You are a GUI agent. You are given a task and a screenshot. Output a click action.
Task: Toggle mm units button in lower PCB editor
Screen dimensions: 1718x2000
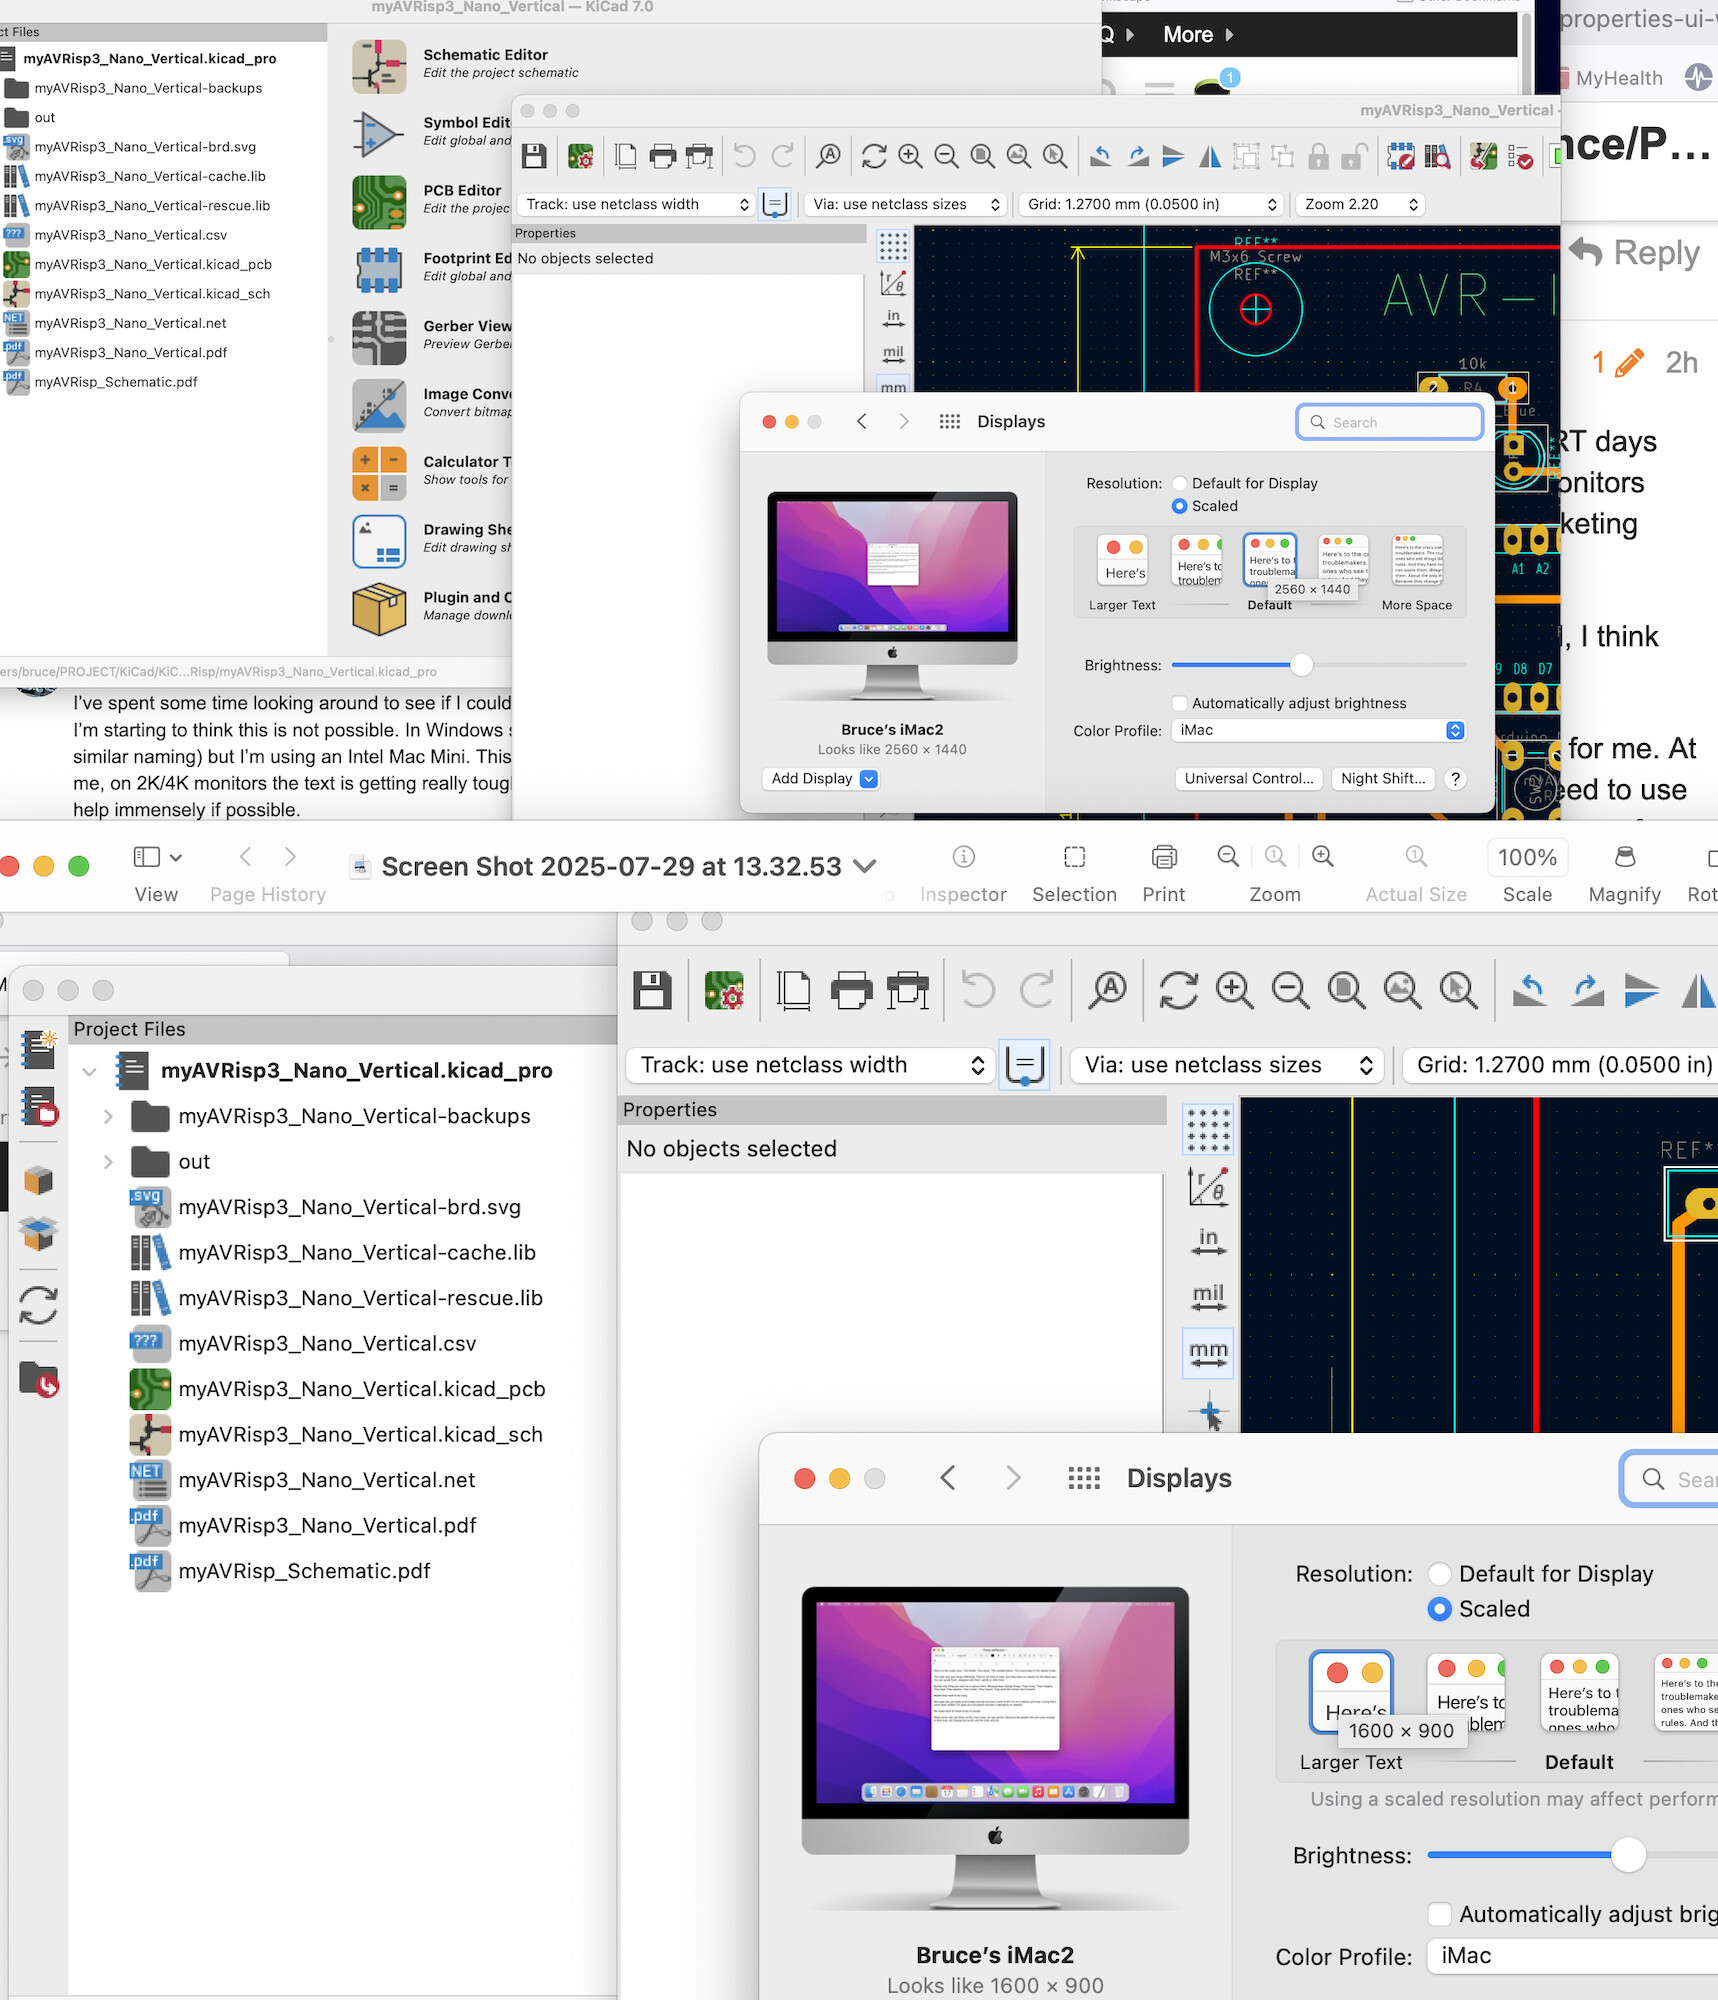(x=1208, y=1353)
